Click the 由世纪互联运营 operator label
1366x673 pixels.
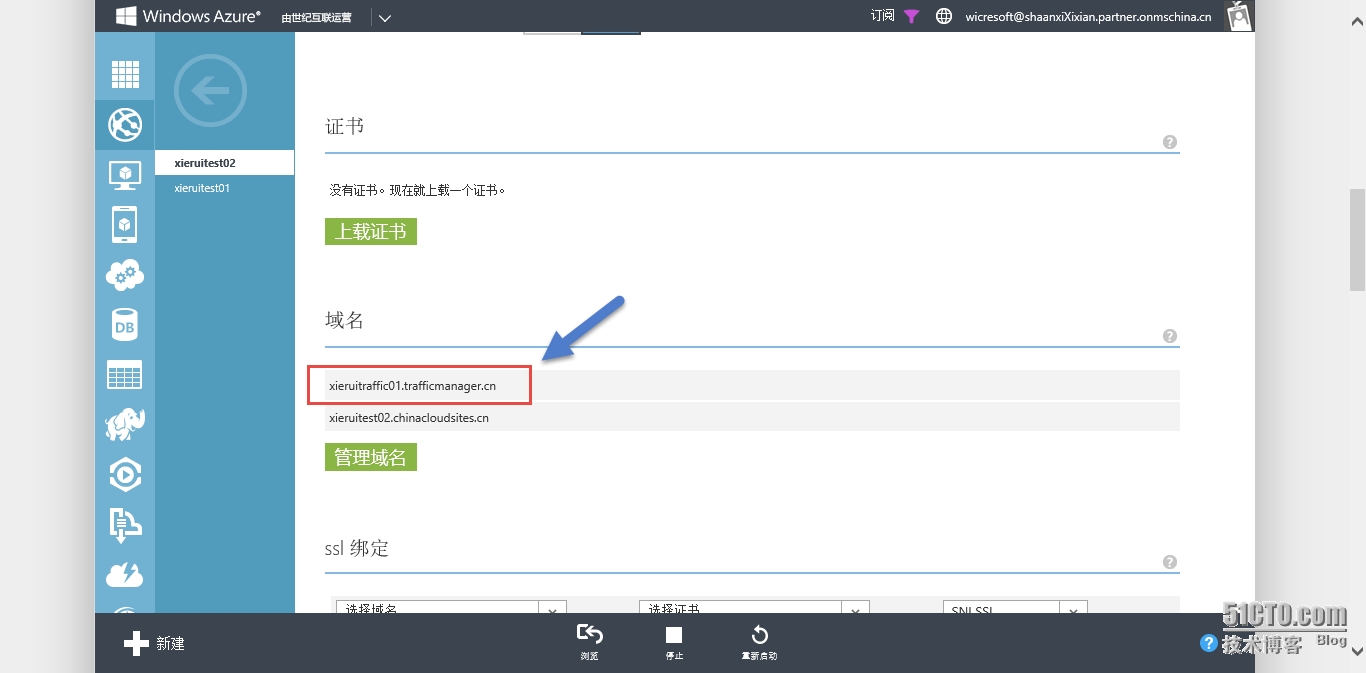click(x=316, y=17)
